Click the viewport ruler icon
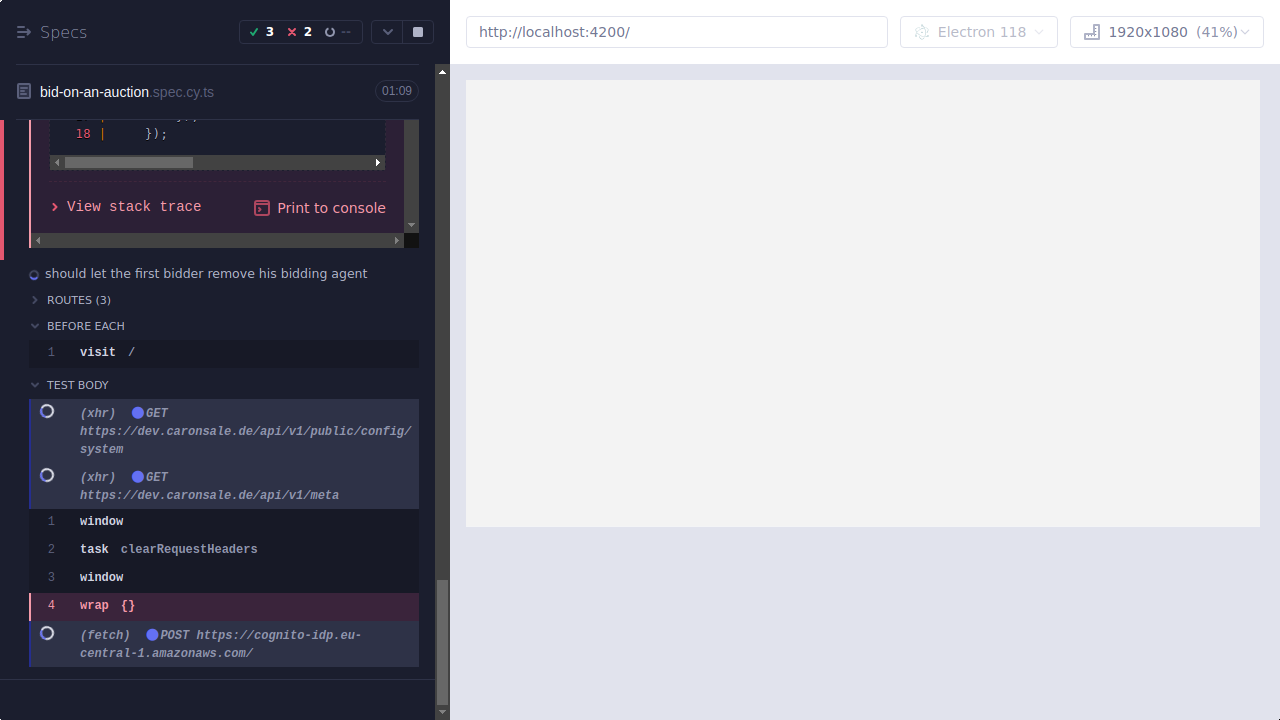Image resolution: width=1280 pixels, height=720 pixels. point(1090,31)
